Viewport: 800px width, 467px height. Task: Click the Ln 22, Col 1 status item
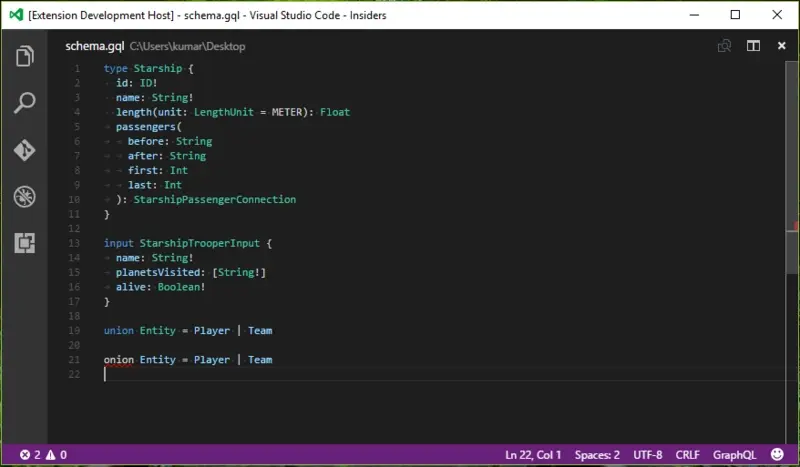coord(533,455)
